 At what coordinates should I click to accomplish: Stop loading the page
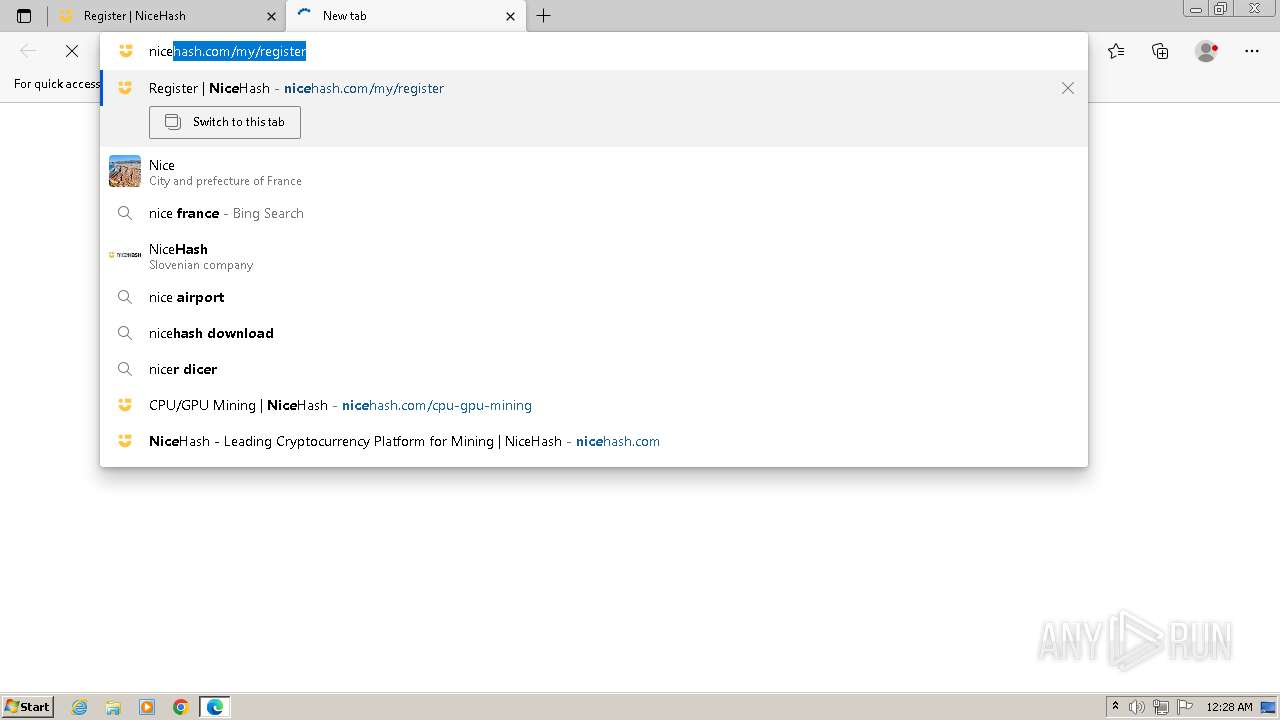click(72, 51)
